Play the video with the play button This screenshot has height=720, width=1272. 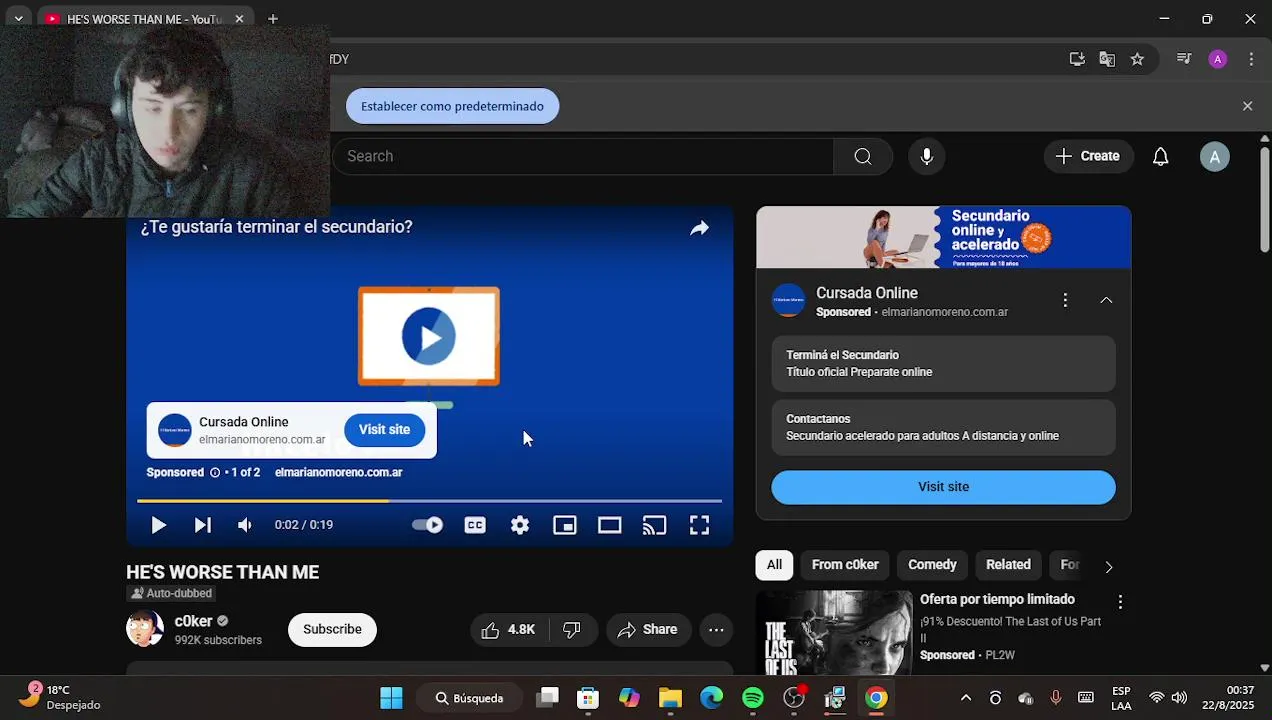click(158, 525)
